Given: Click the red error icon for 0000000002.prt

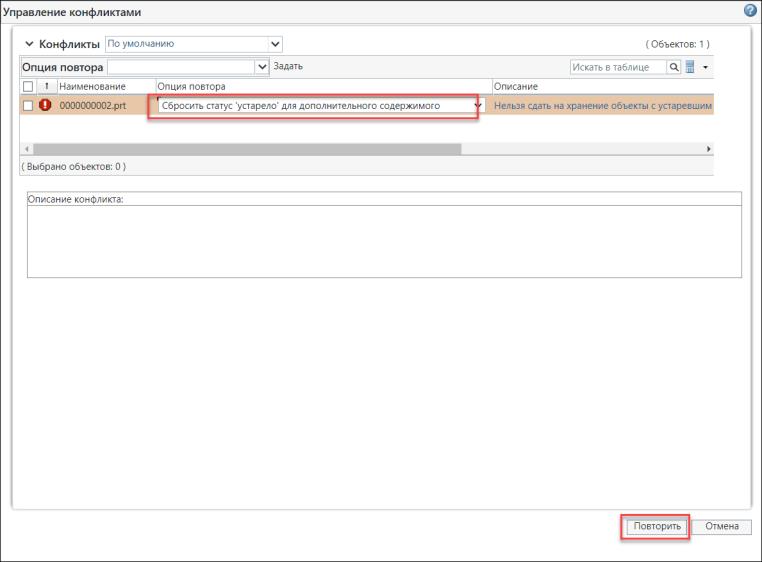Looking at the screenshot, I should pyautogui.click(x=45, y=105).
